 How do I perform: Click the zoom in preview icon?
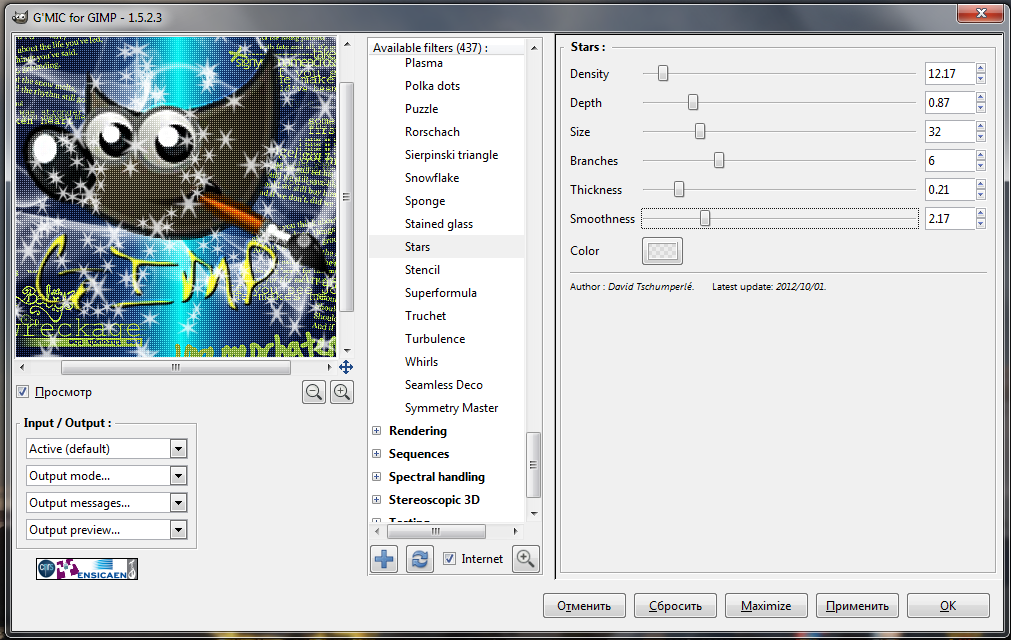342,392
